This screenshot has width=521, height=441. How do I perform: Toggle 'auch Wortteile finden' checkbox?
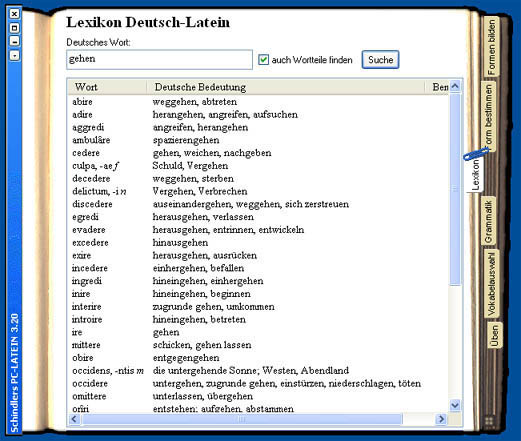click(263, 60)
